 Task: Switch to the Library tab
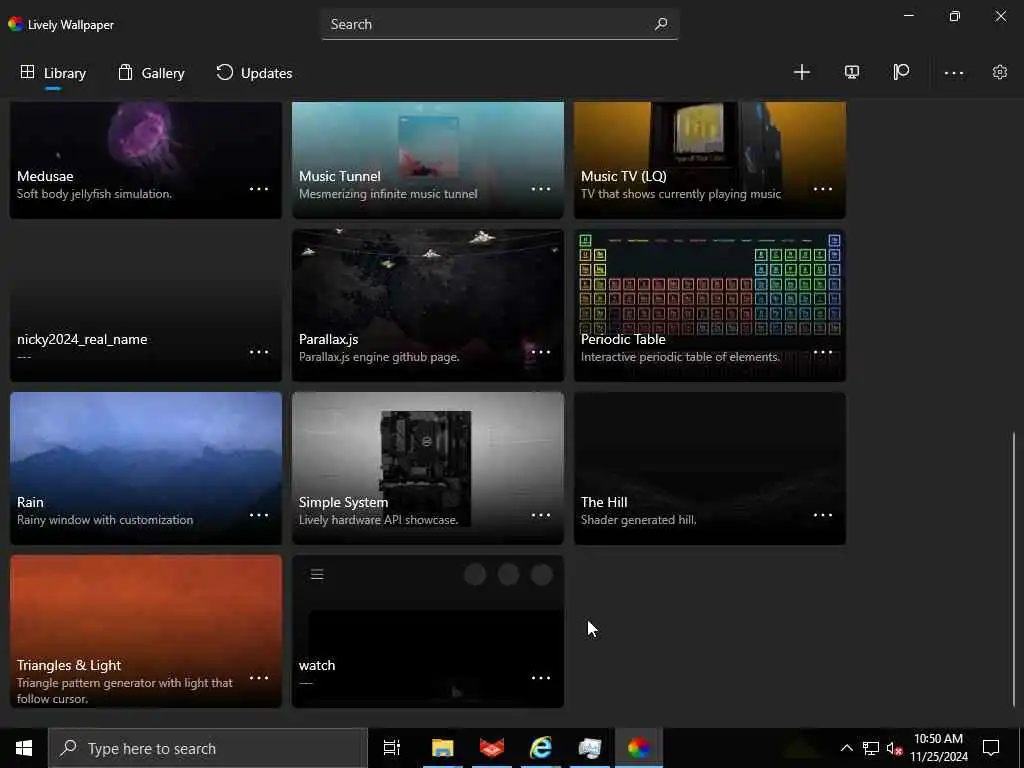[x=53, y=73]
